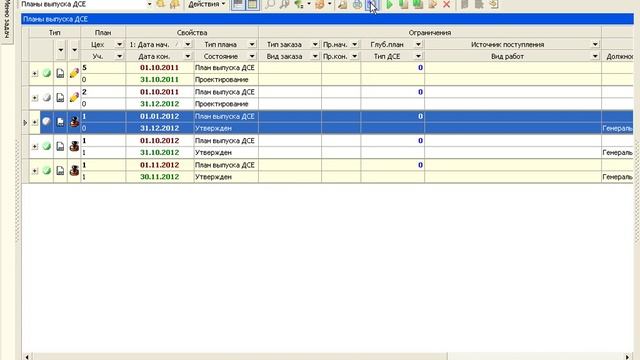Image resolution: width=640 pixels, height=360 pixels.
Task: Expand the row starting 01.10.2011 ending 31.12.2012
Action: pyautogui.click(x=35, y=98)
